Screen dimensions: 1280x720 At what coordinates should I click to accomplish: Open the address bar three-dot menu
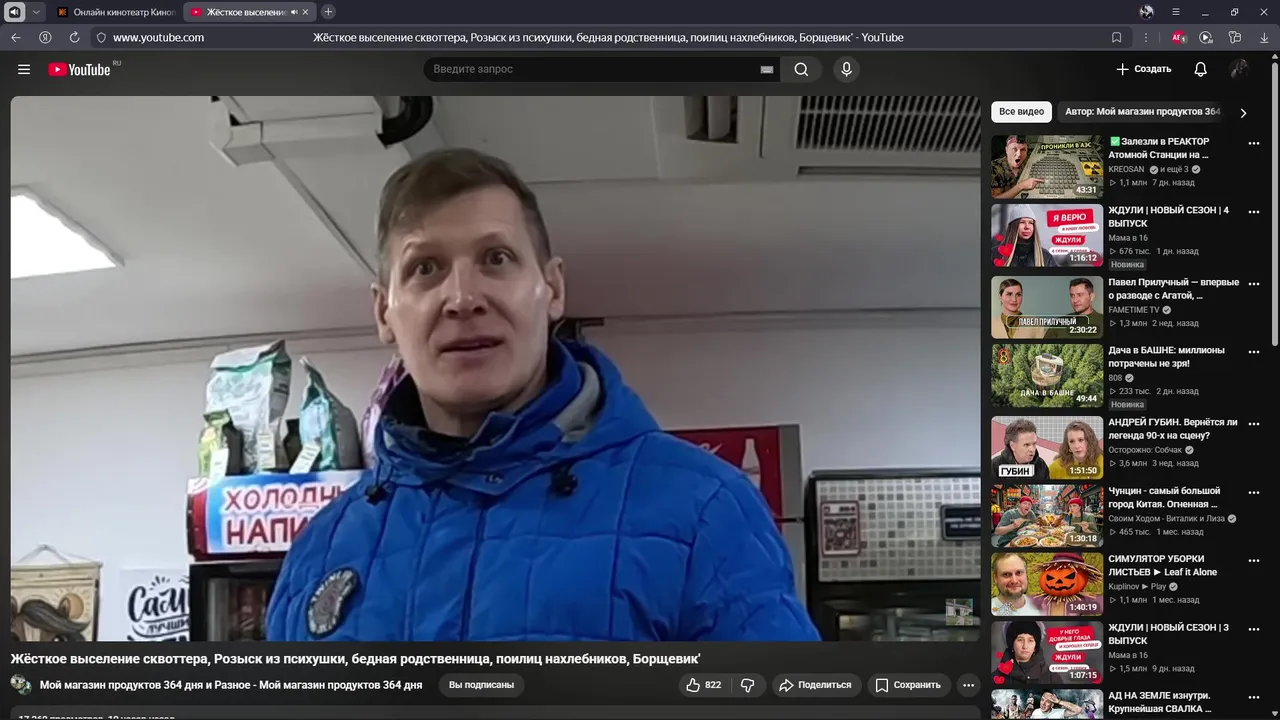1146,37
